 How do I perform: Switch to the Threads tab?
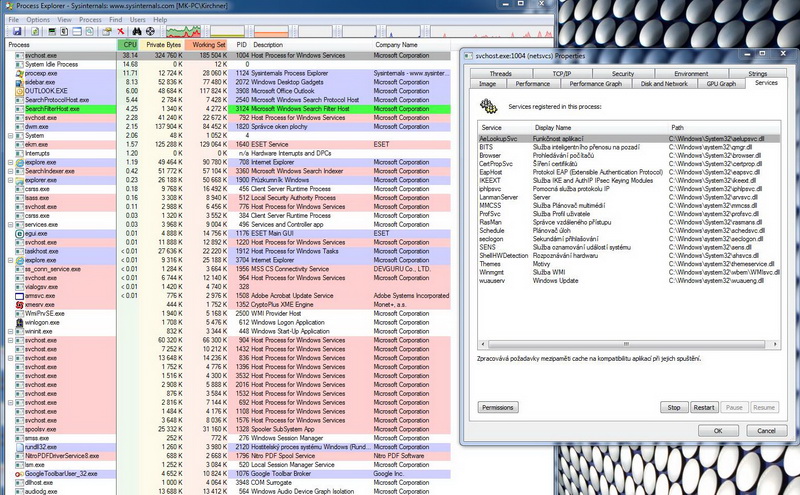[x=501, y=73]
